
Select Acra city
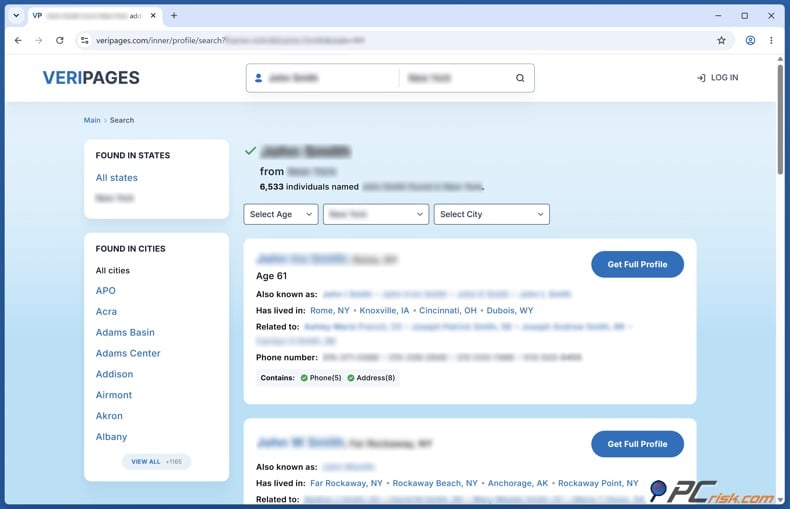coord(106,311)
